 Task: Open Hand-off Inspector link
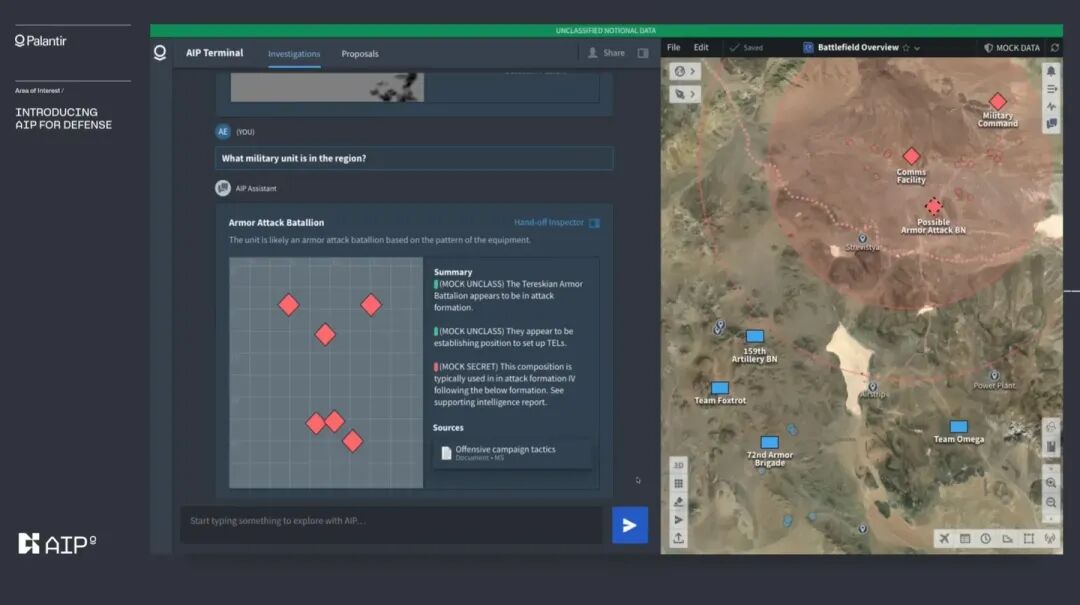coord(549,223)
